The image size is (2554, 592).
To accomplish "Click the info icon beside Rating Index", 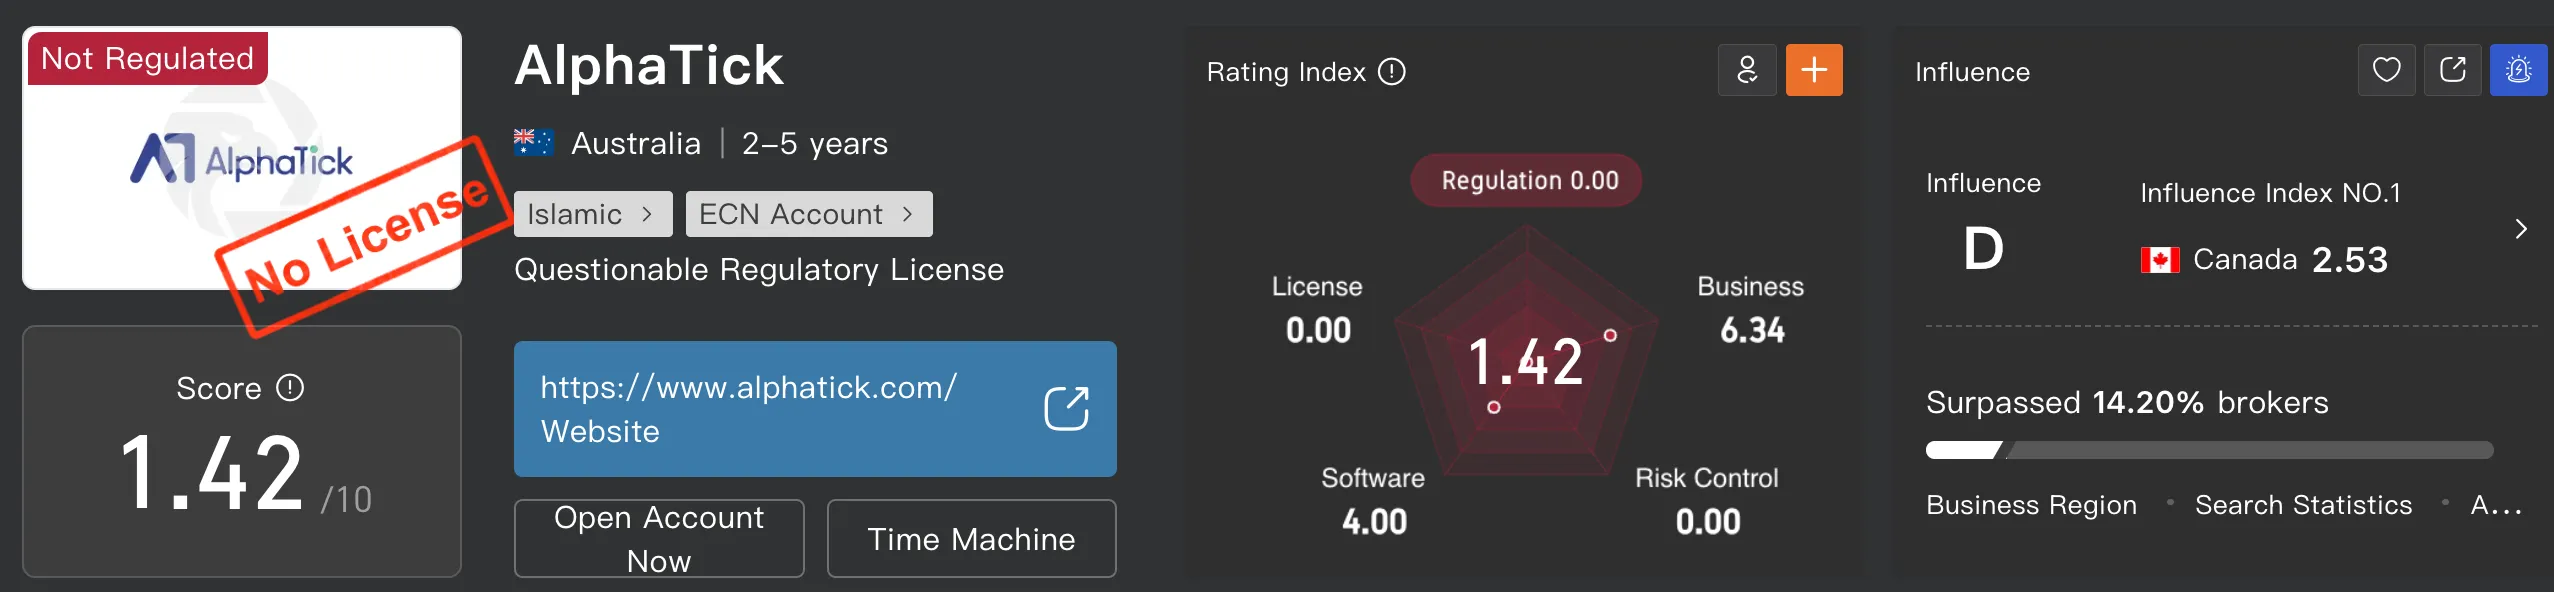I will click(1392, 72).
